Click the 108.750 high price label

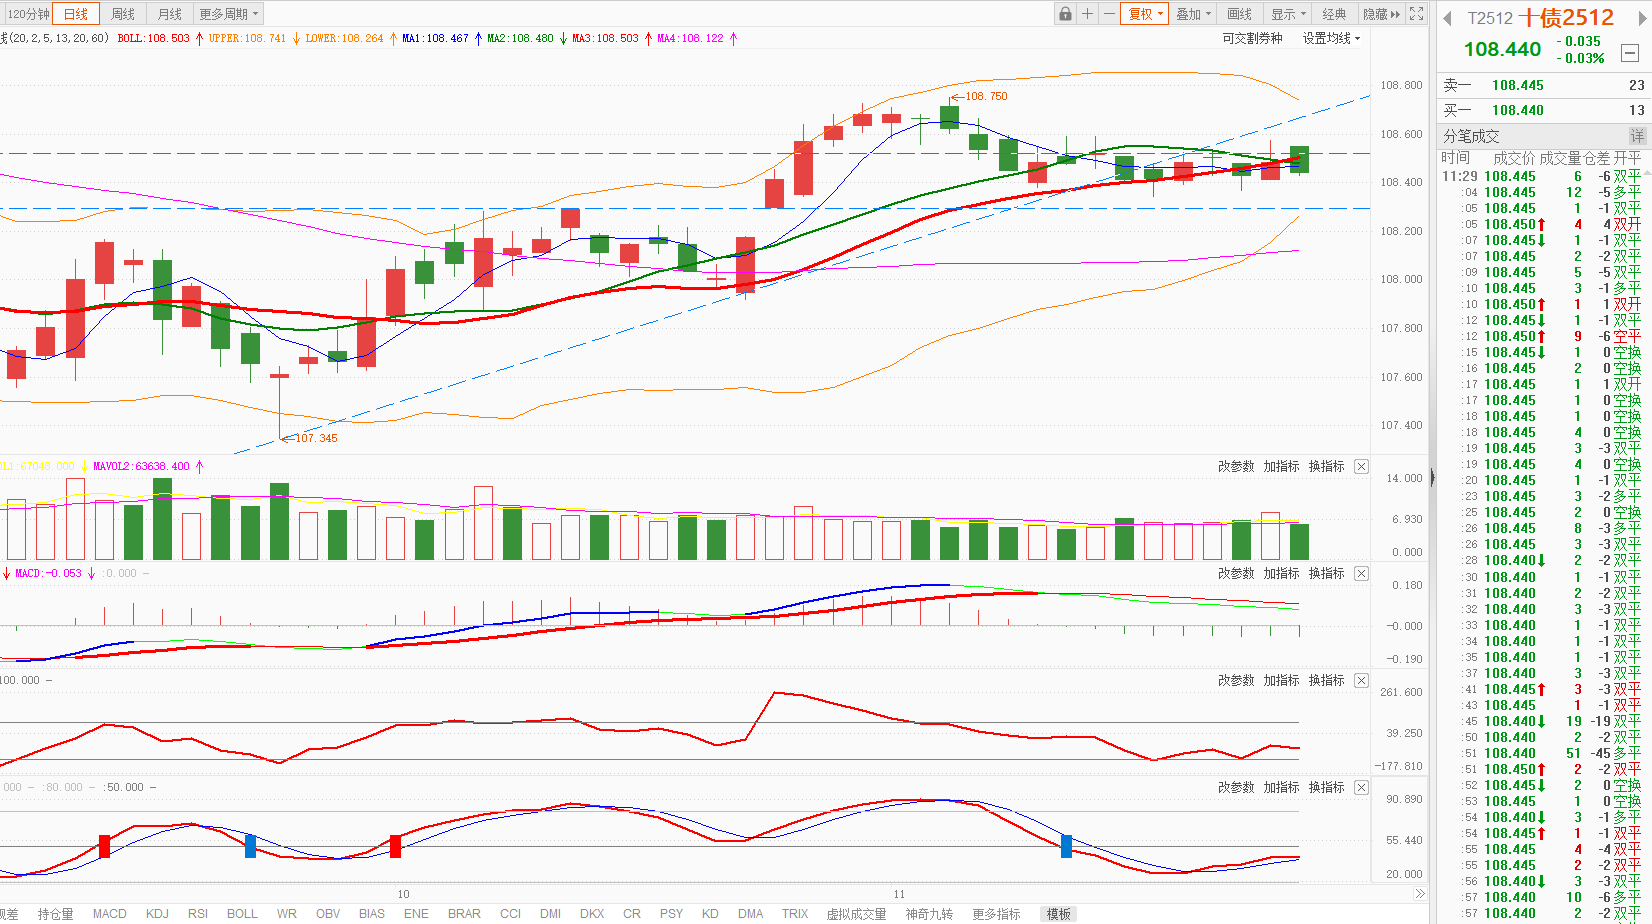coord(986,97)
